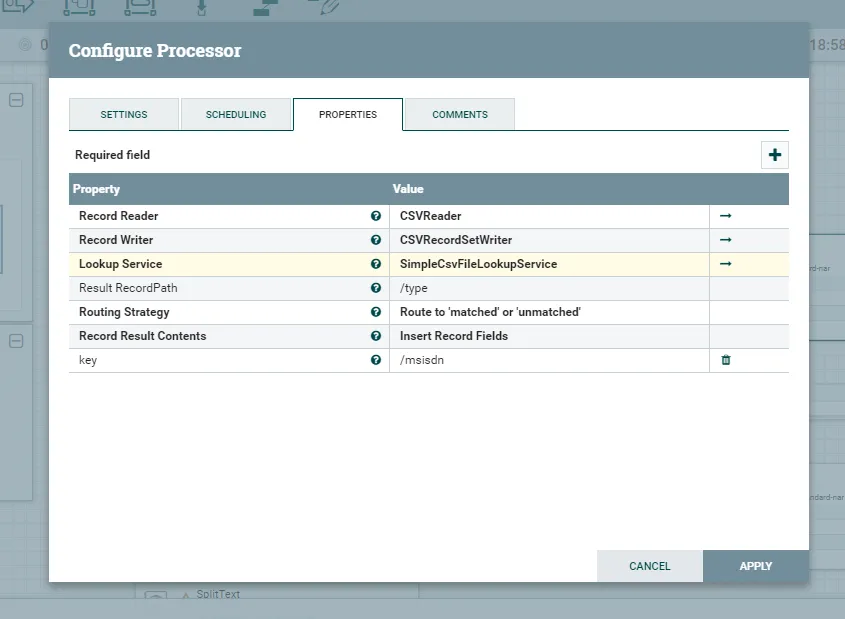Open help for Lookup Service property
Screen dimensions: 845x619
click(376, 264)
